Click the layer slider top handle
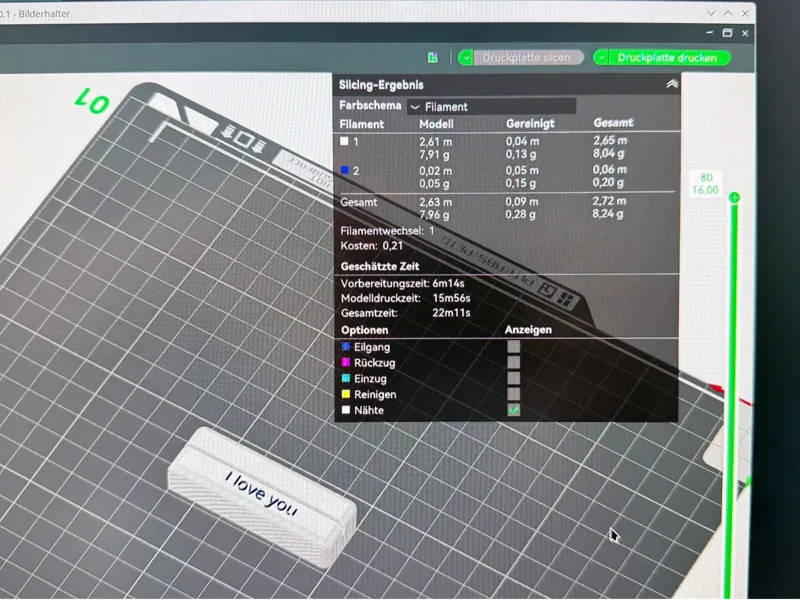The width and height of the screenshot is (800, 600). 734,197
